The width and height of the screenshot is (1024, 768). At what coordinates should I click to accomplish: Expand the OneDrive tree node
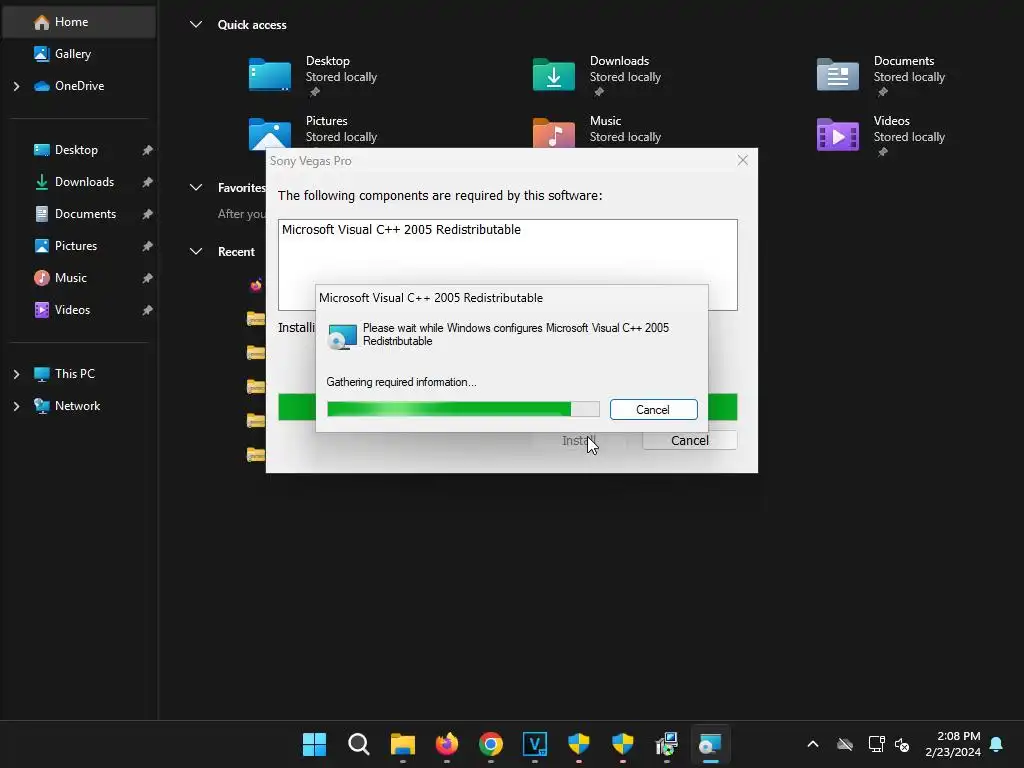(x=16, y=86)
